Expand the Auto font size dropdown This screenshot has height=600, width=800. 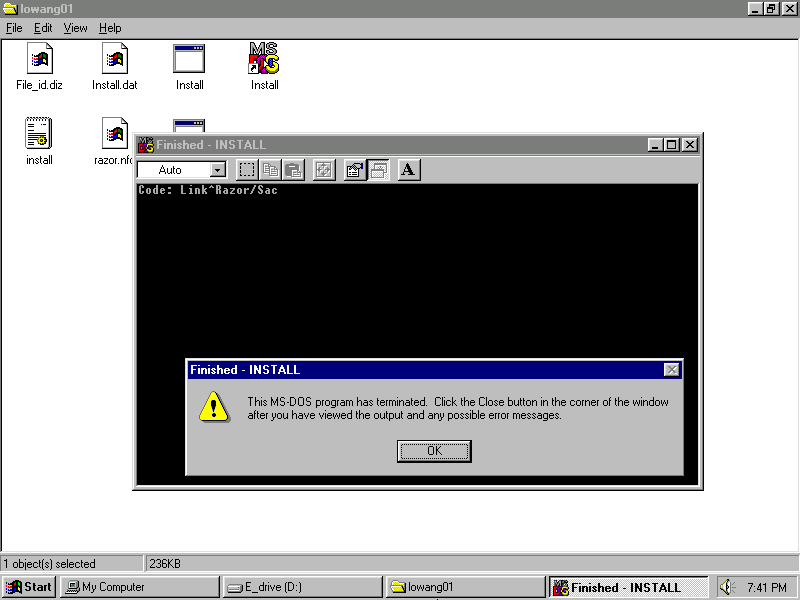tap(218, 170)
